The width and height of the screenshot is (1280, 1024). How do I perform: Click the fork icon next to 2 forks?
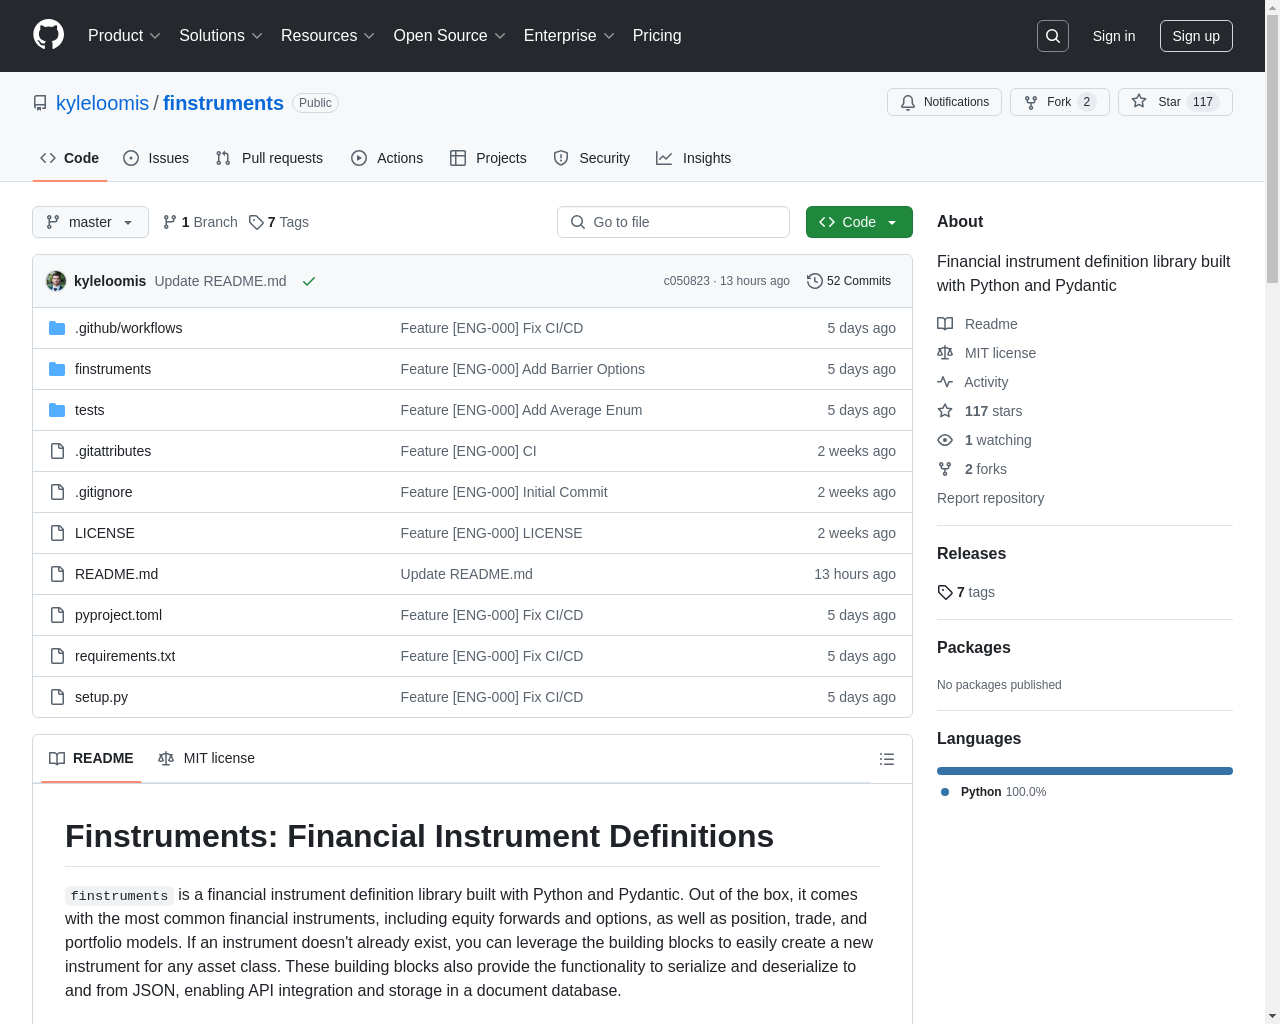[x=945, y=469]
